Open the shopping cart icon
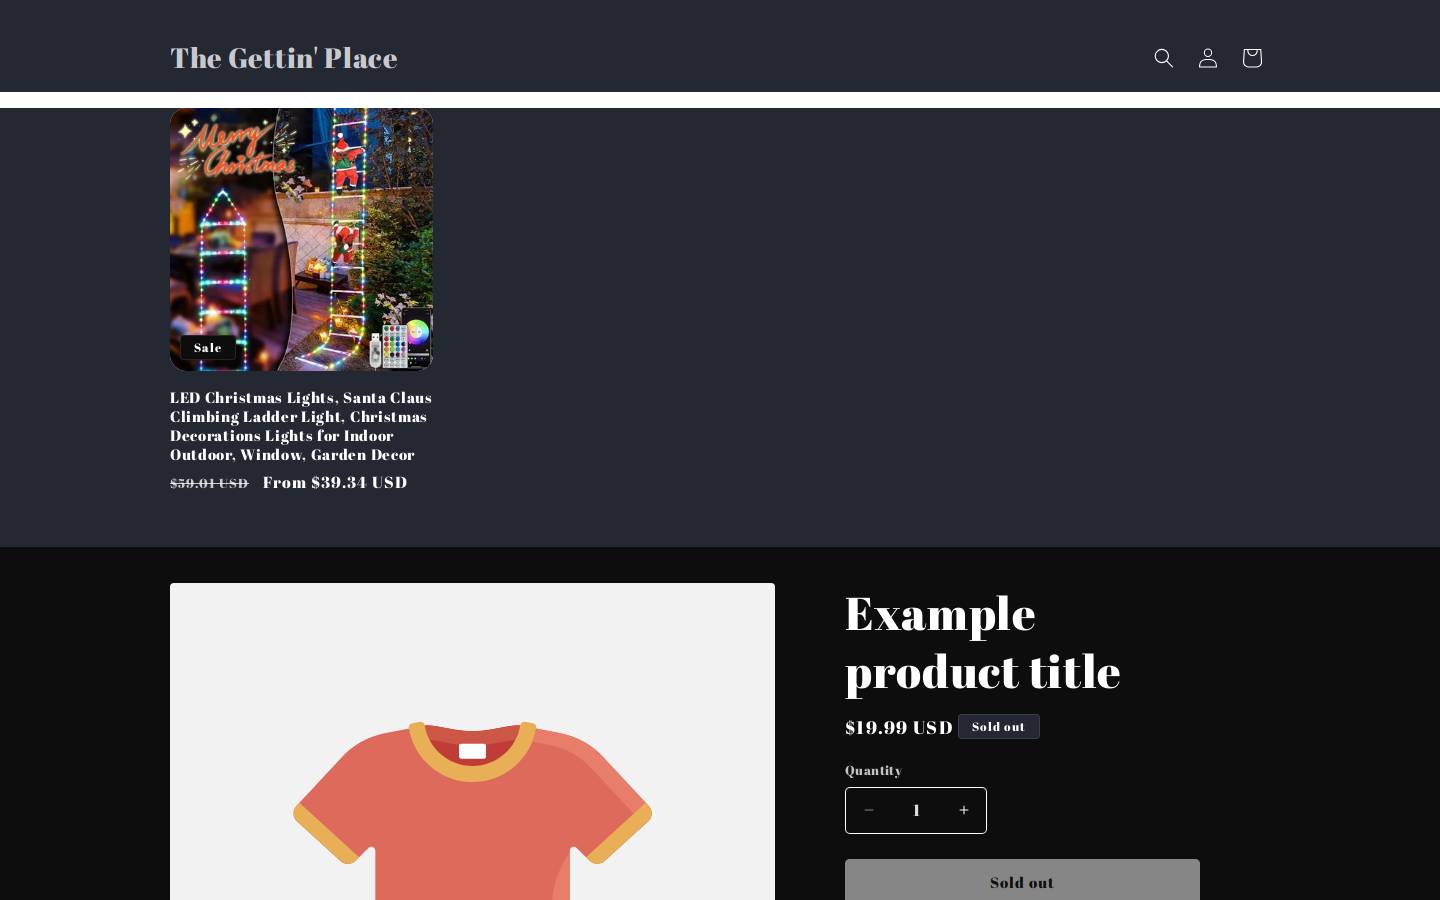This screenshot has width=1440, height=900. coord(1251,58)
